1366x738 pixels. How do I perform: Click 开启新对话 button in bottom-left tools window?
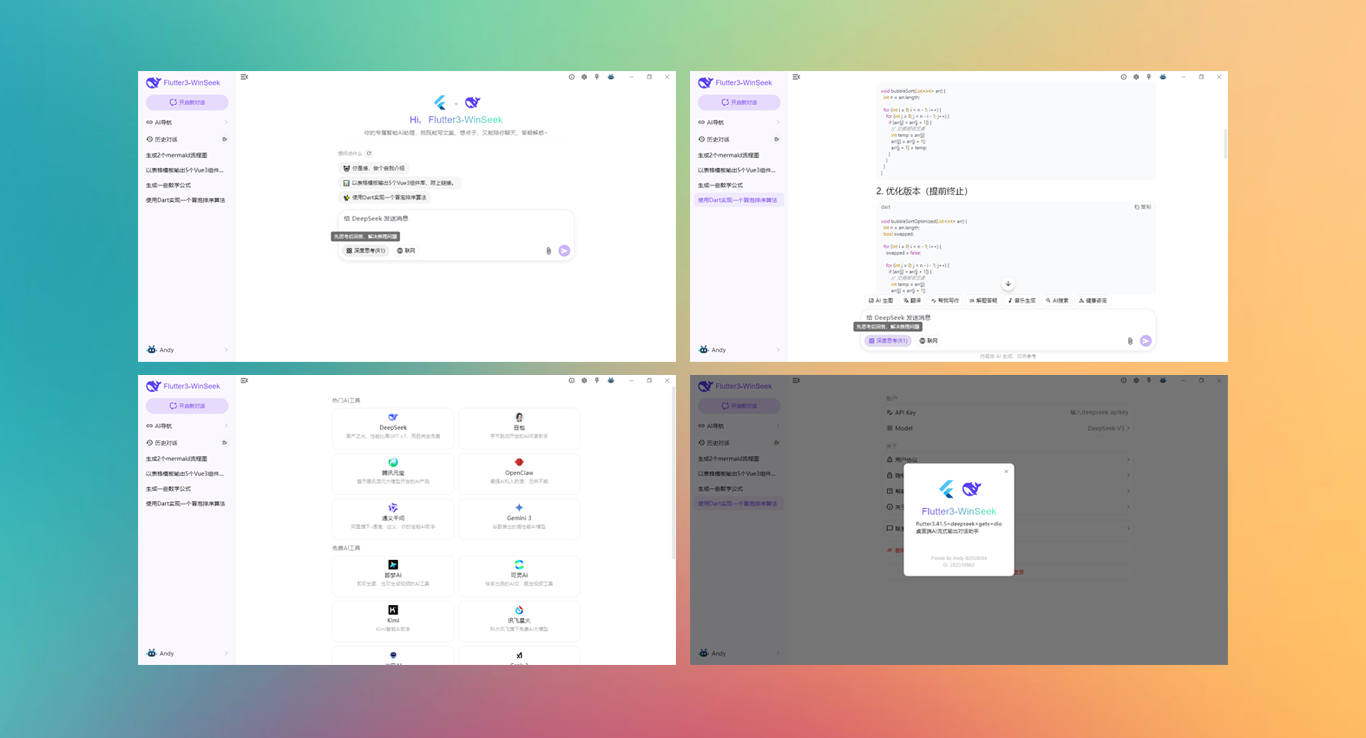pos(187,406)
